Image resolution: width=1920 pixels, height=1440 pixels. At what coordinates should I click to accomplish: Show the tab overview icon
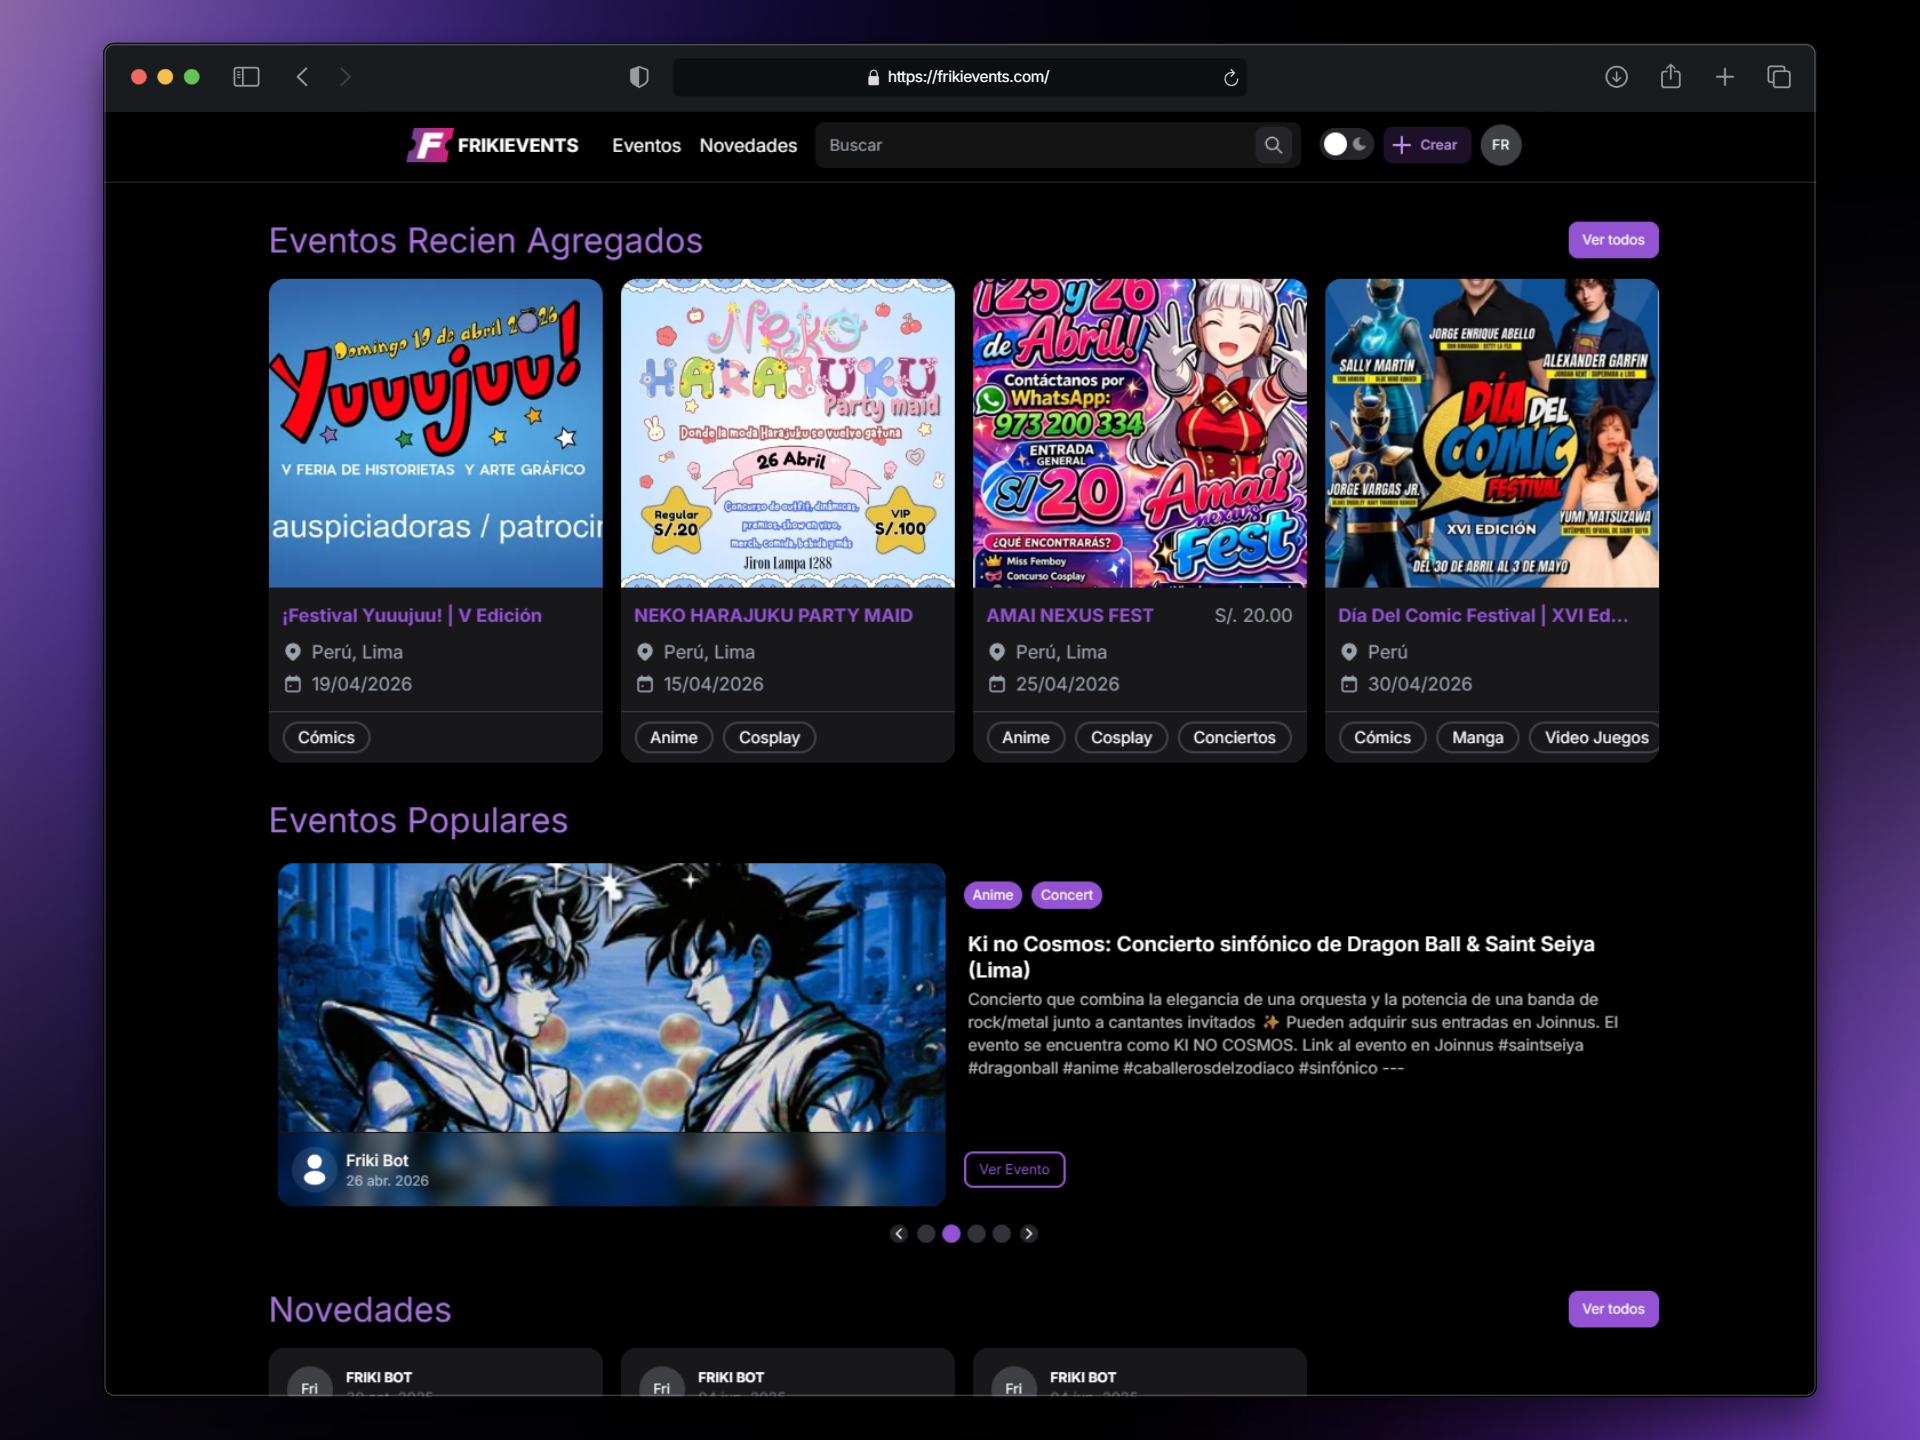(x=1779, y=77)
